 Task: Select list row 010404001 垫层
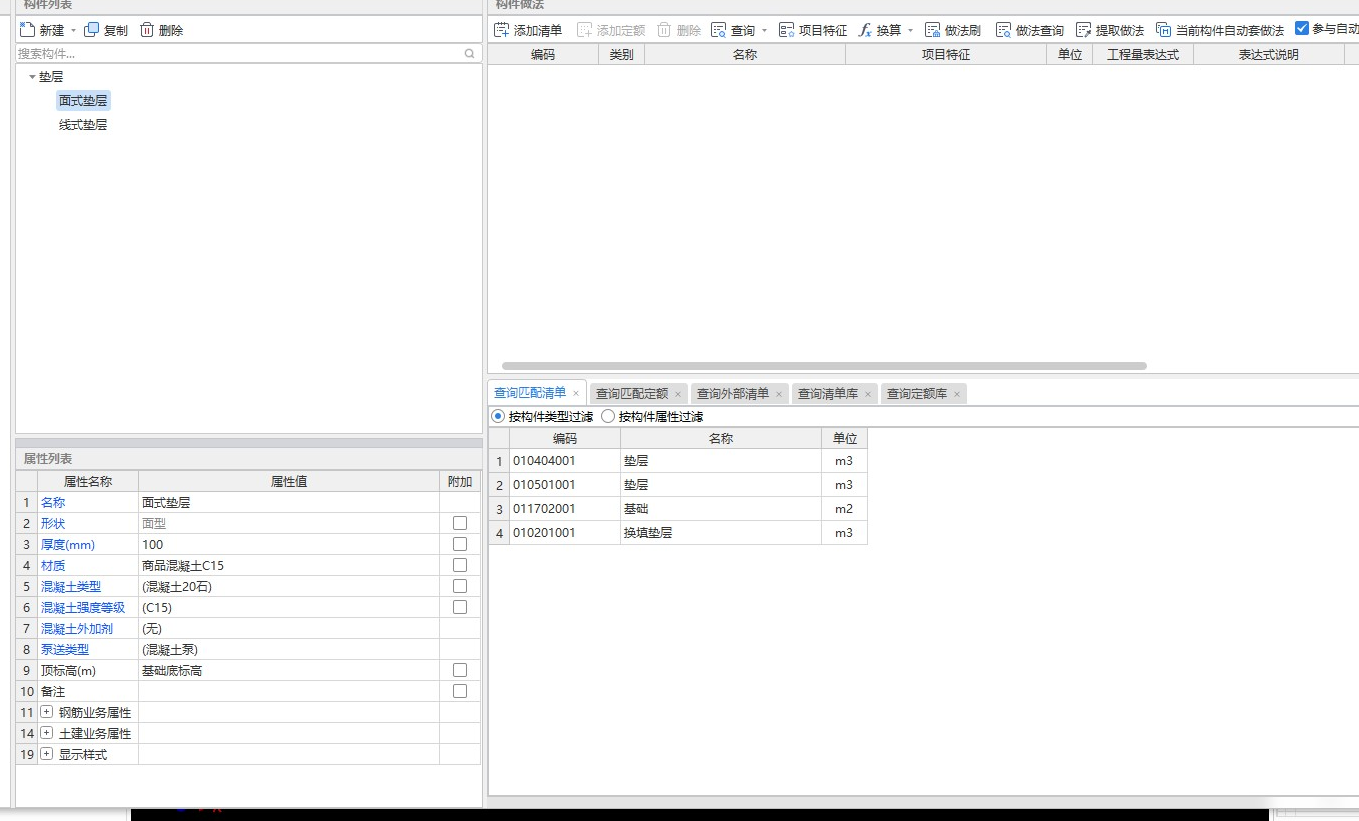(678, 461)
